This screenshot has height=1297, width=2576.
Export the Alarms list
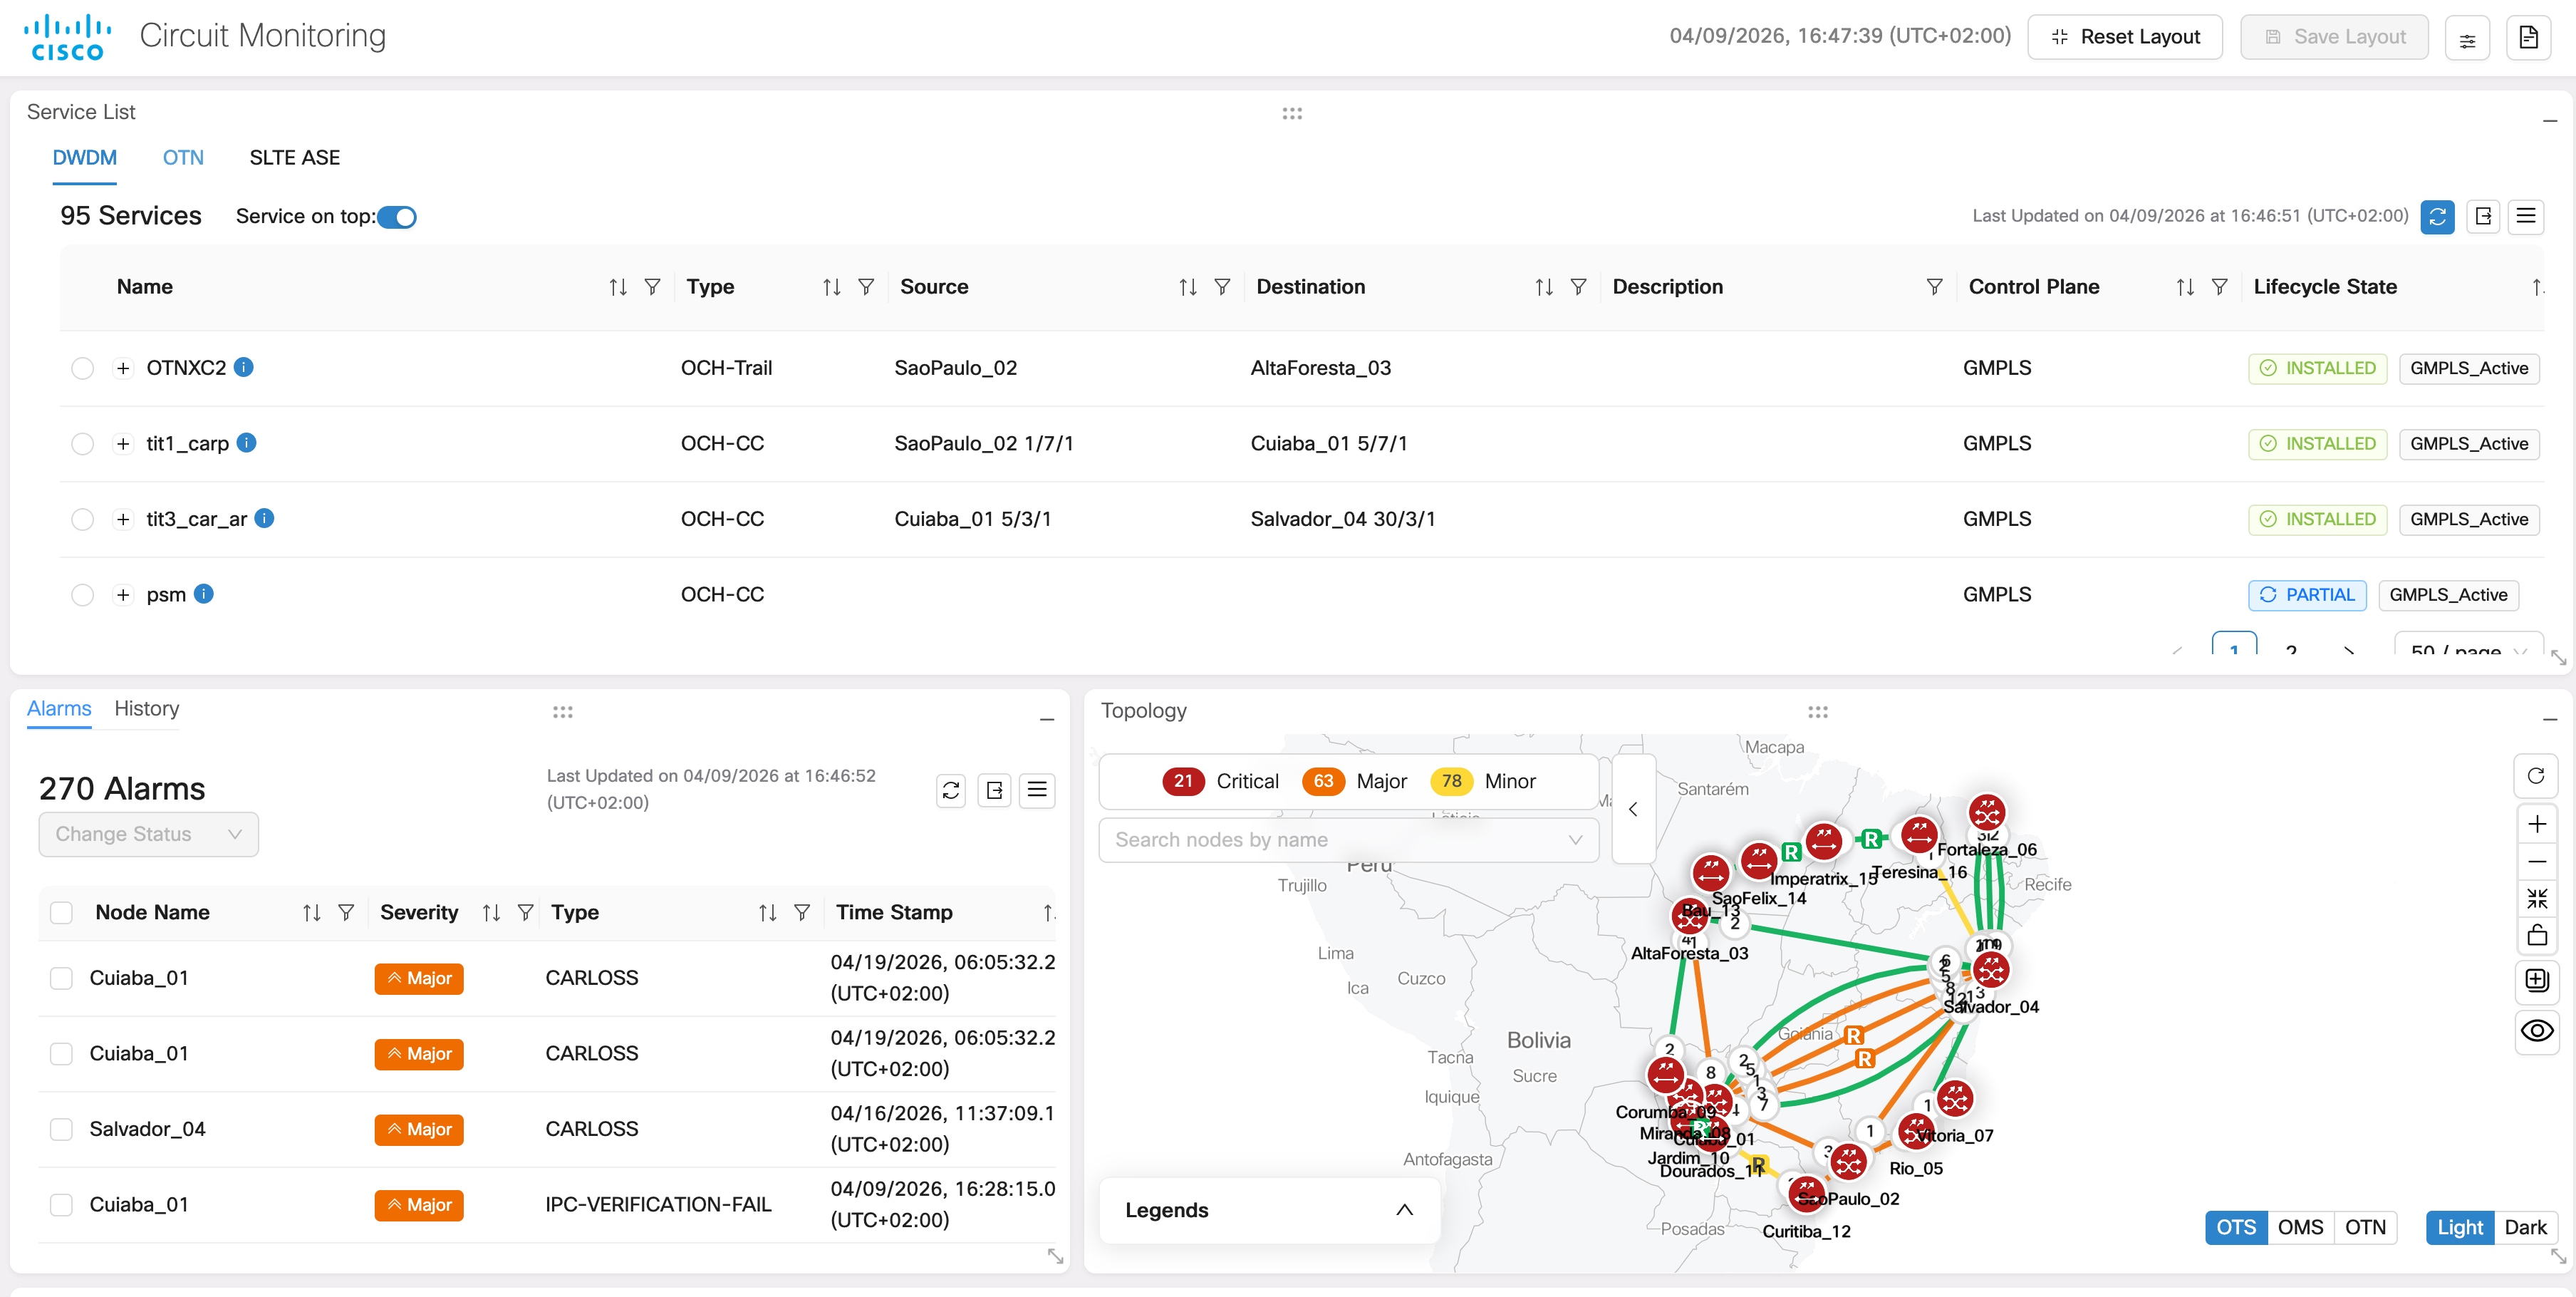[994, 790]
